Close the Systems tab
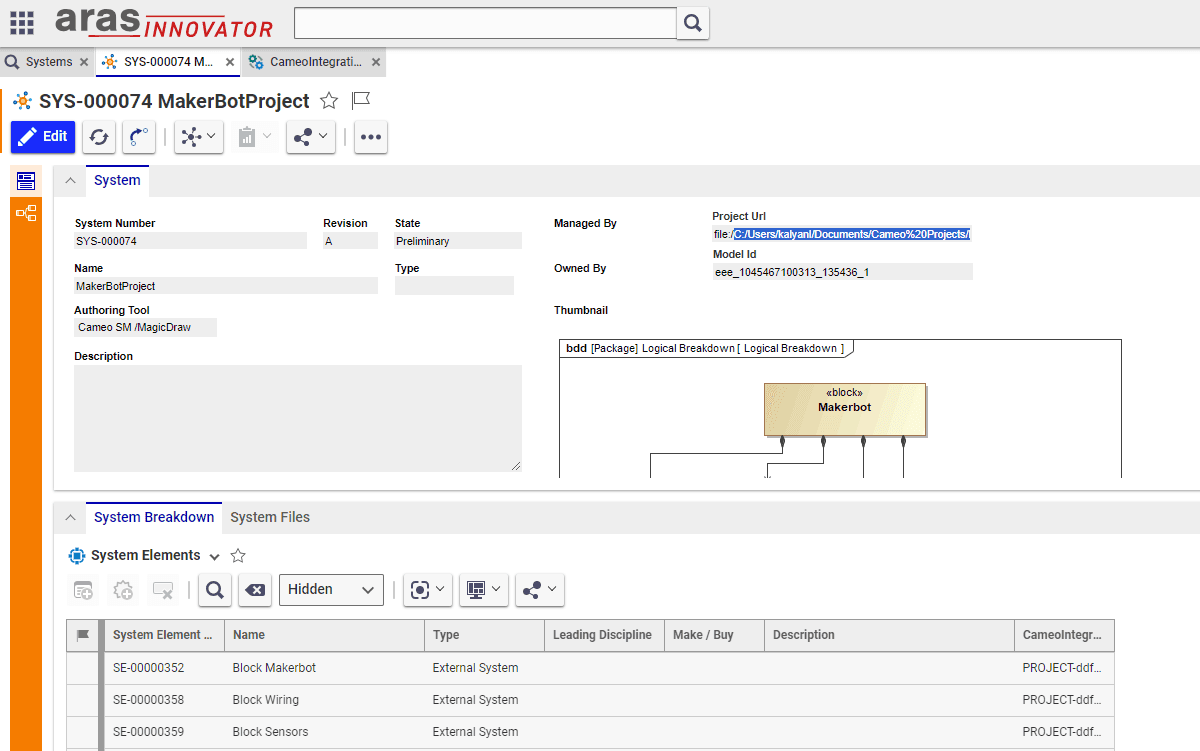1200x751 pixels. (x=84, y=62)
